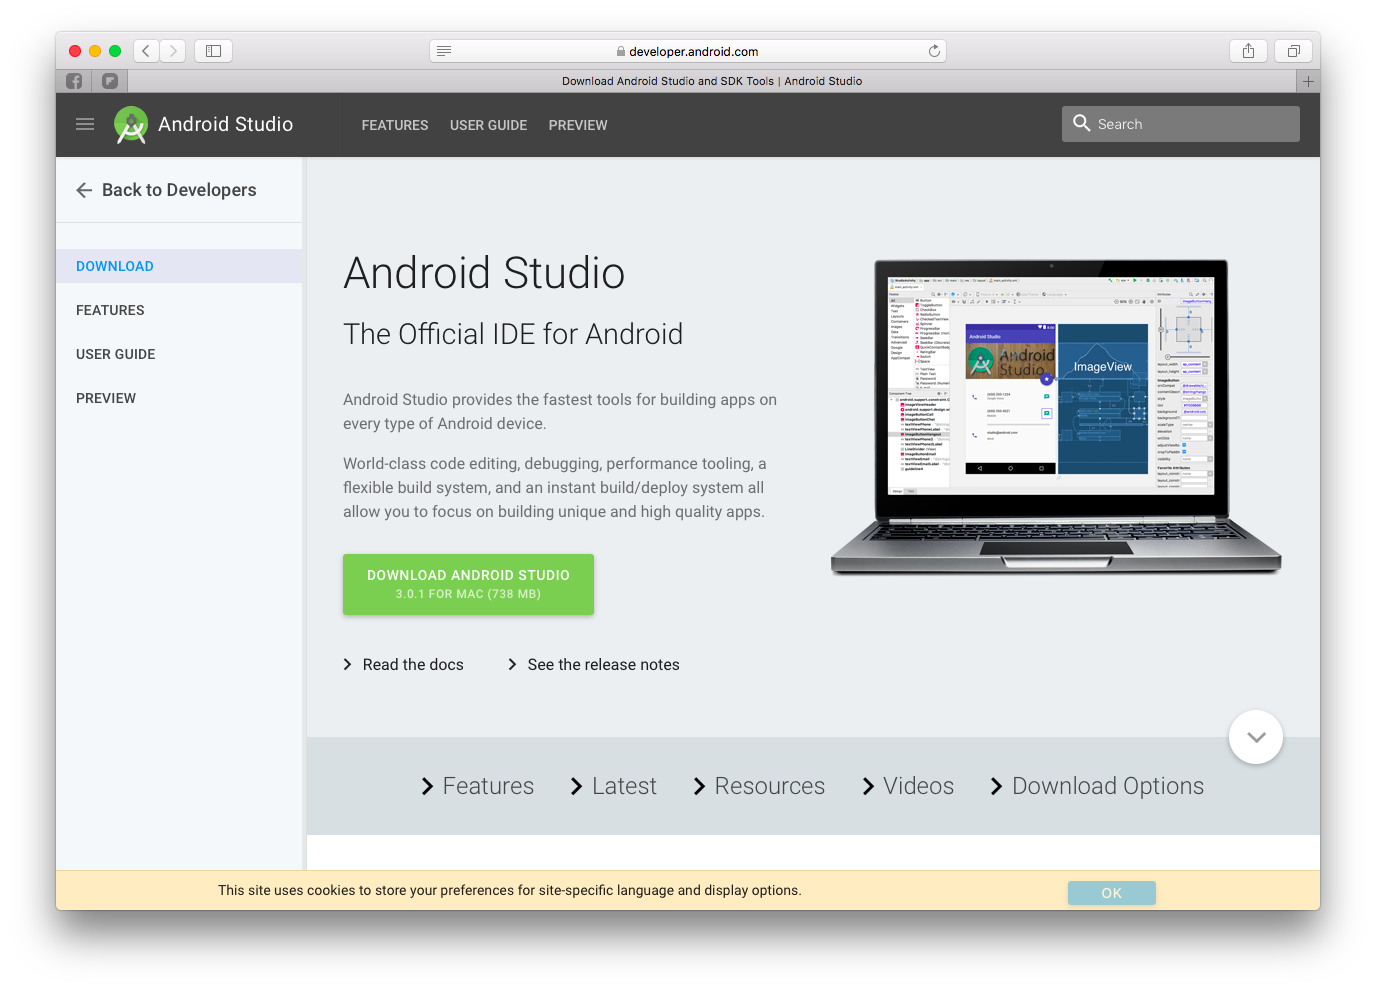1376x990 pixels.
Task: Go forward with Safari's forward arrow
Action: click(173, 51)
